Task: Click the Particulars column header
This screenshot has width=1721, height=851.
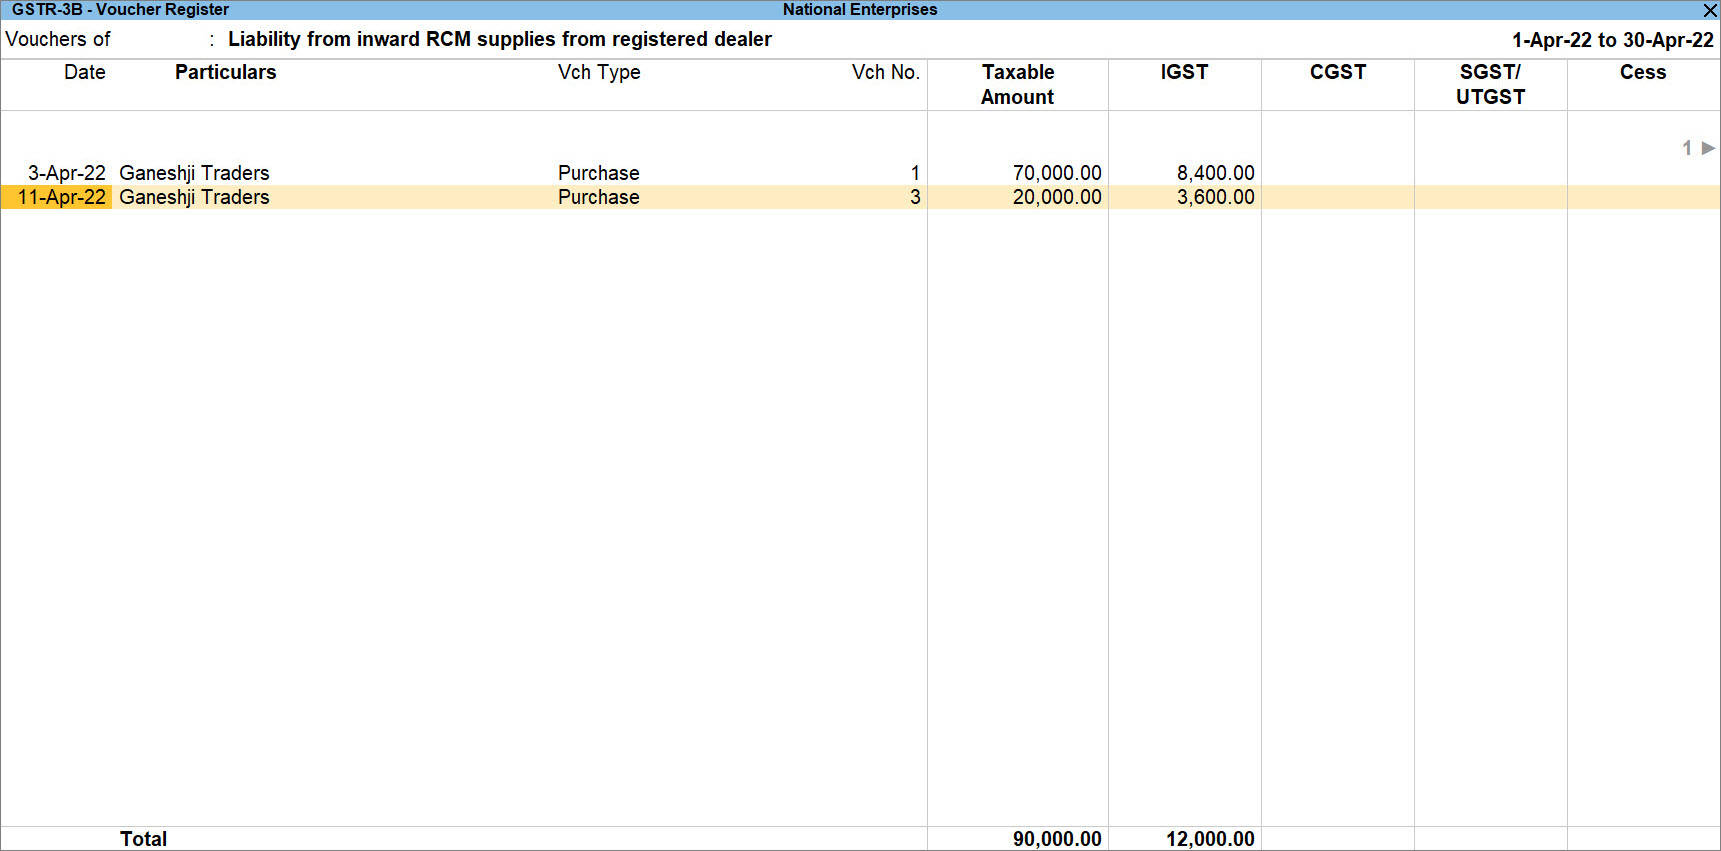Action: [x=225, y=72]
